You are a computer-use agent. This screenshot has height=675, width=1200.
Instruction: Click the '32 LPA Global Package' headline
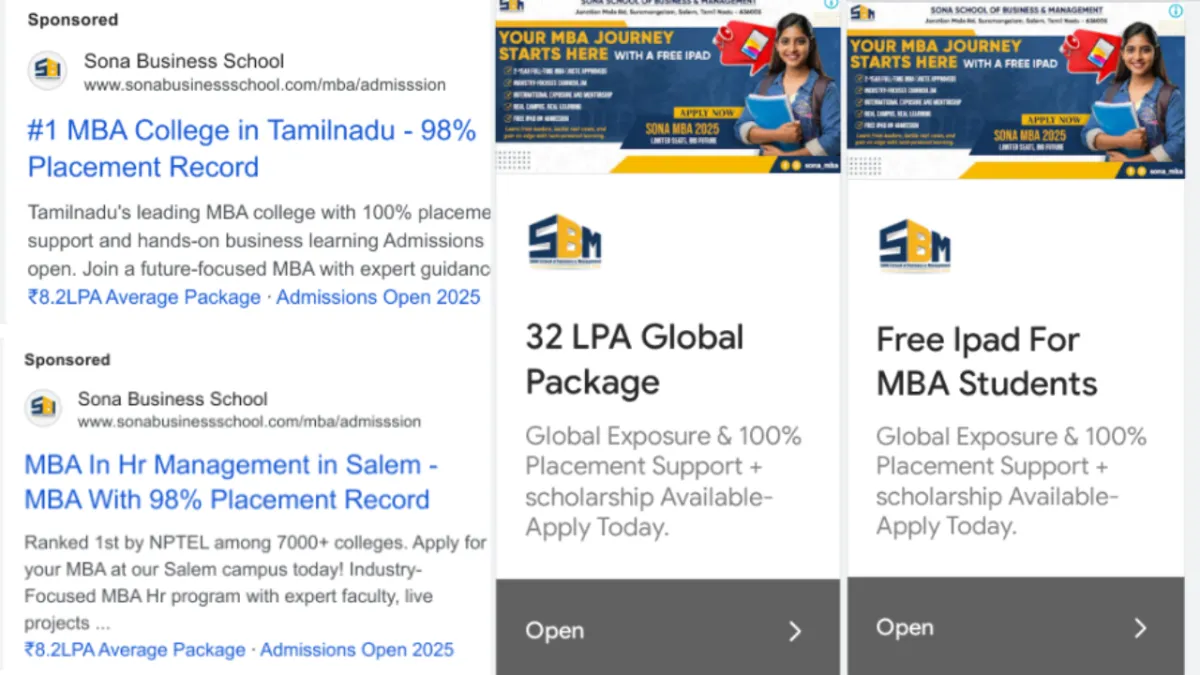[635, 359]
